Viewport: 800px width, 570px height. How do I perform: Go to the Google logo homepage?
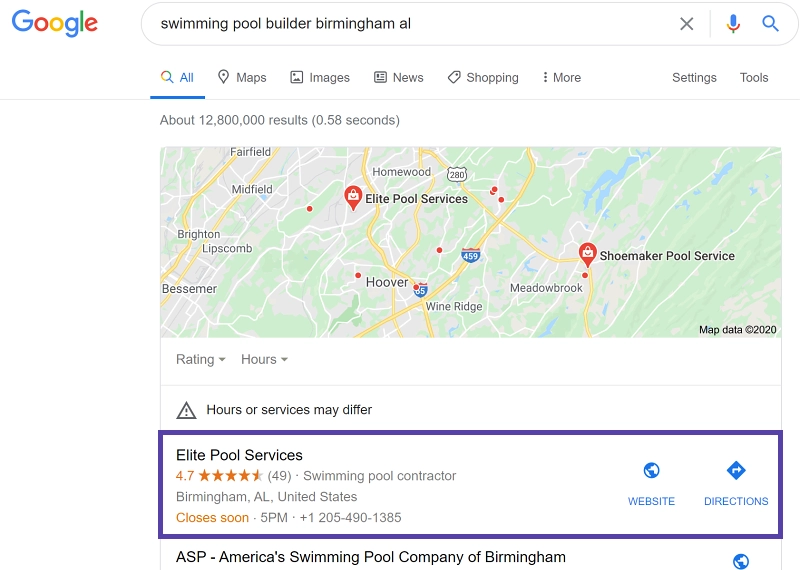(x=55, y=24)
